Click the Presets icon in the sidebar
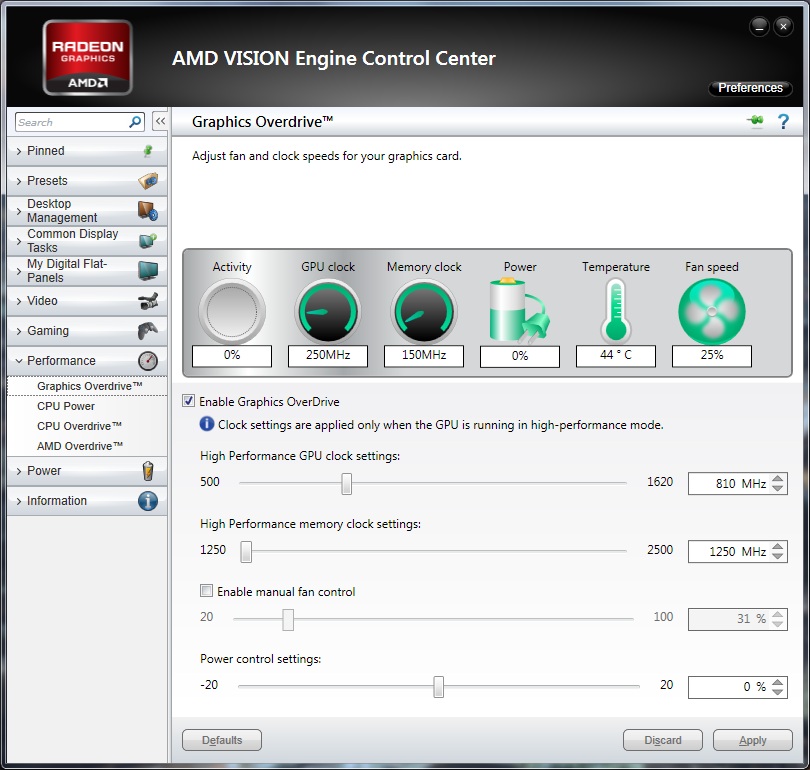810x770 pixels. coord(148,181)
